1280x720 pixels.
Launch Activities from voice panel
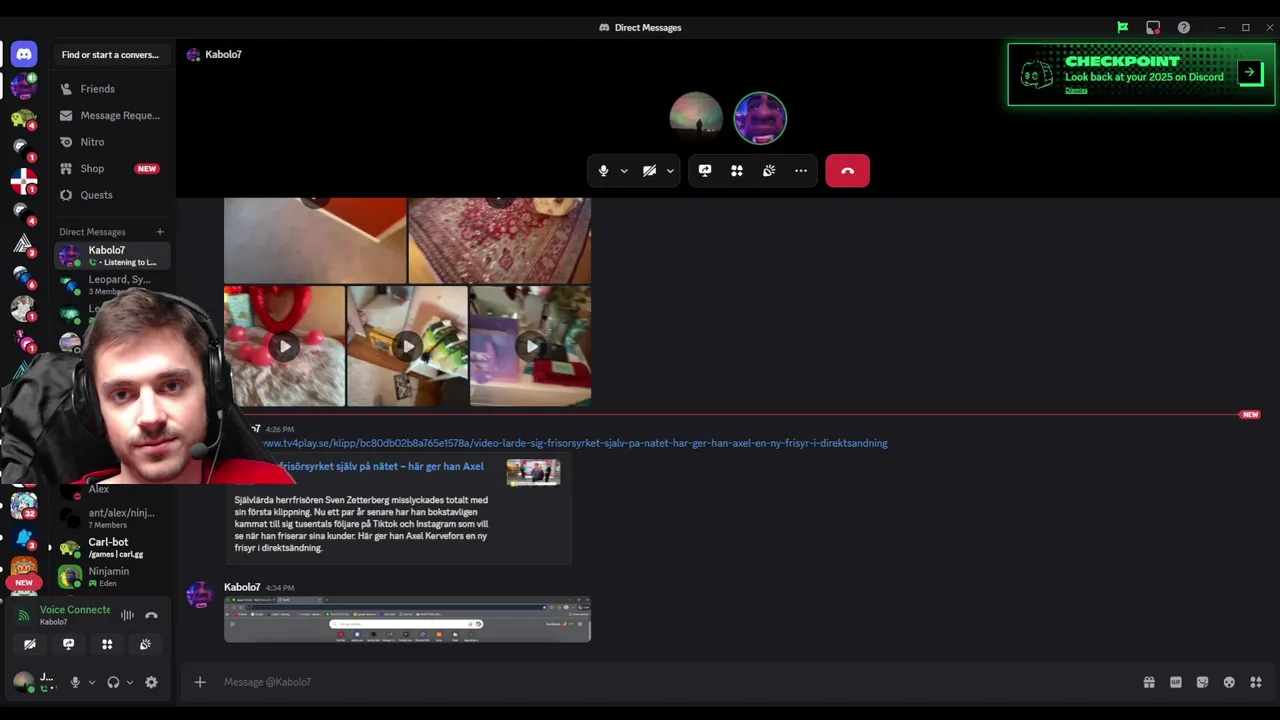107,644
